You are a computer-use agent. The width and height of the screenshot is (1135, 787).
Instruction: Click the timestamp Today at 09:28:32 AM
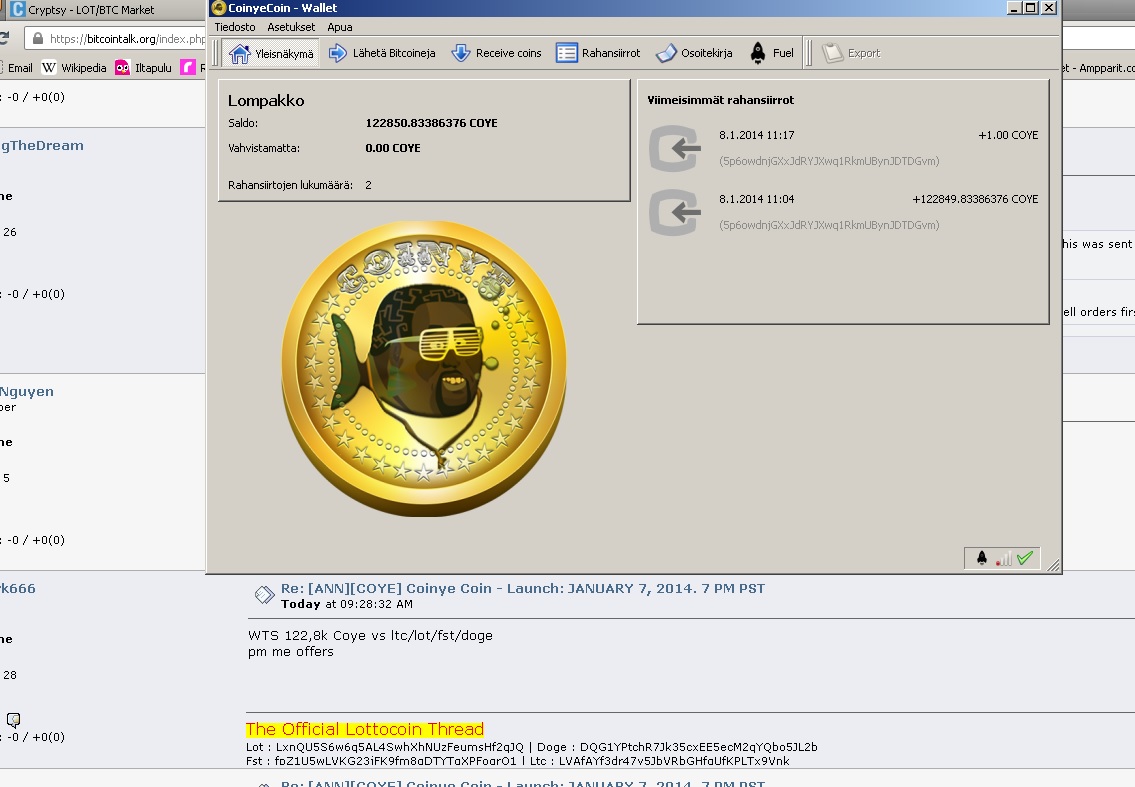(347, 604)
